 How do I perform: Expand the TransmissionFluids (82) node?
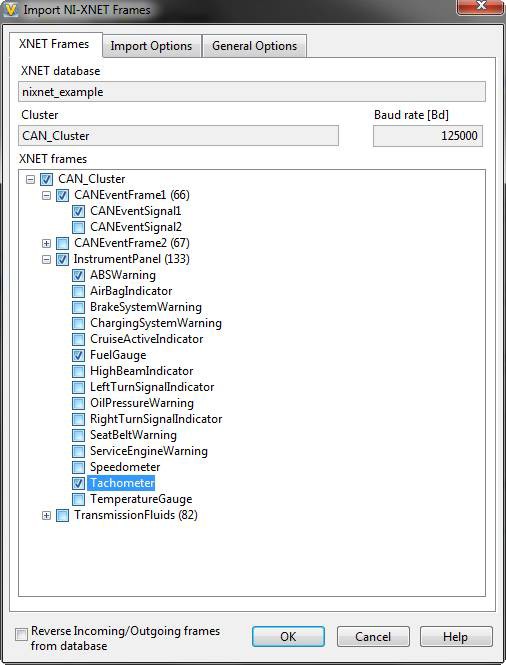pyautogui.click(x=46, y=516)
